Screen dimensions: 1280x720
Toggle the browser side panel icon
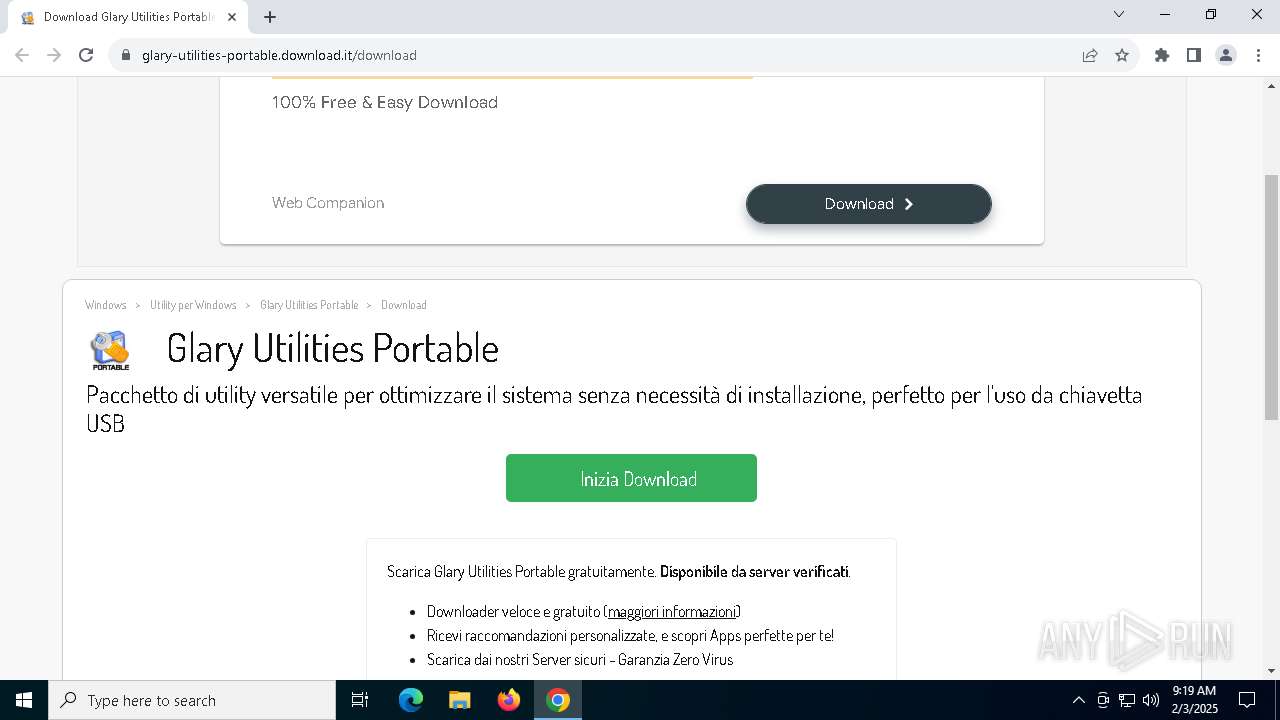coord(1194,55)
